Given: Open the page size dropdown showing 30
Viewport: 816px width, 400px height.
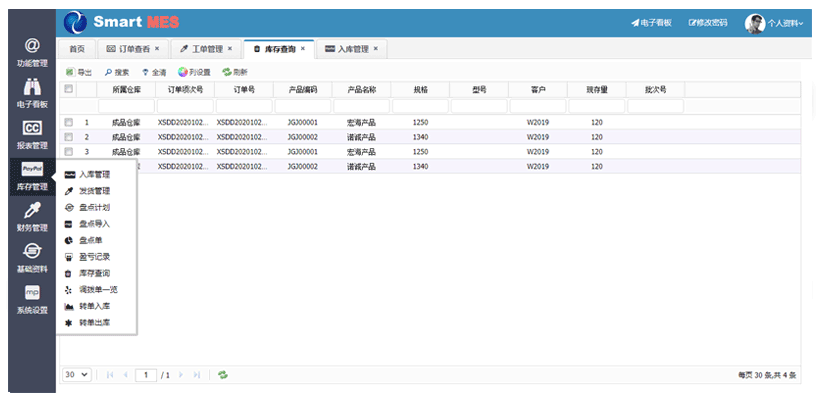Looking at the screenshot, I should [x=77, y=374].
